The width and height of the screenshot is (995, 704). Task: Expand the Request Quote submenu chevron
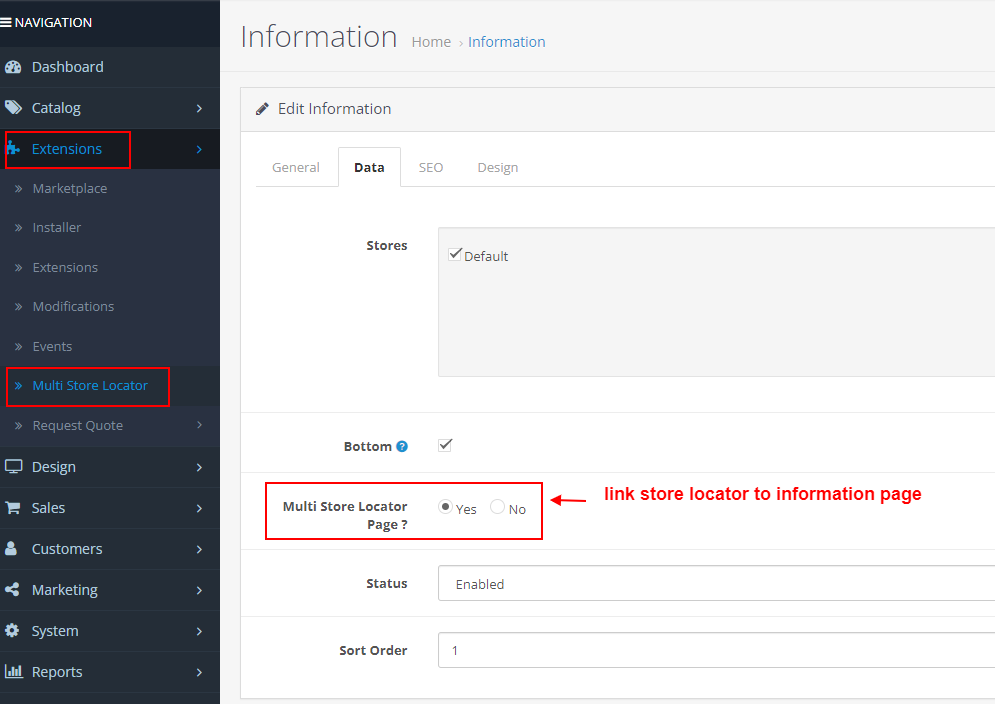pos(199,425)
